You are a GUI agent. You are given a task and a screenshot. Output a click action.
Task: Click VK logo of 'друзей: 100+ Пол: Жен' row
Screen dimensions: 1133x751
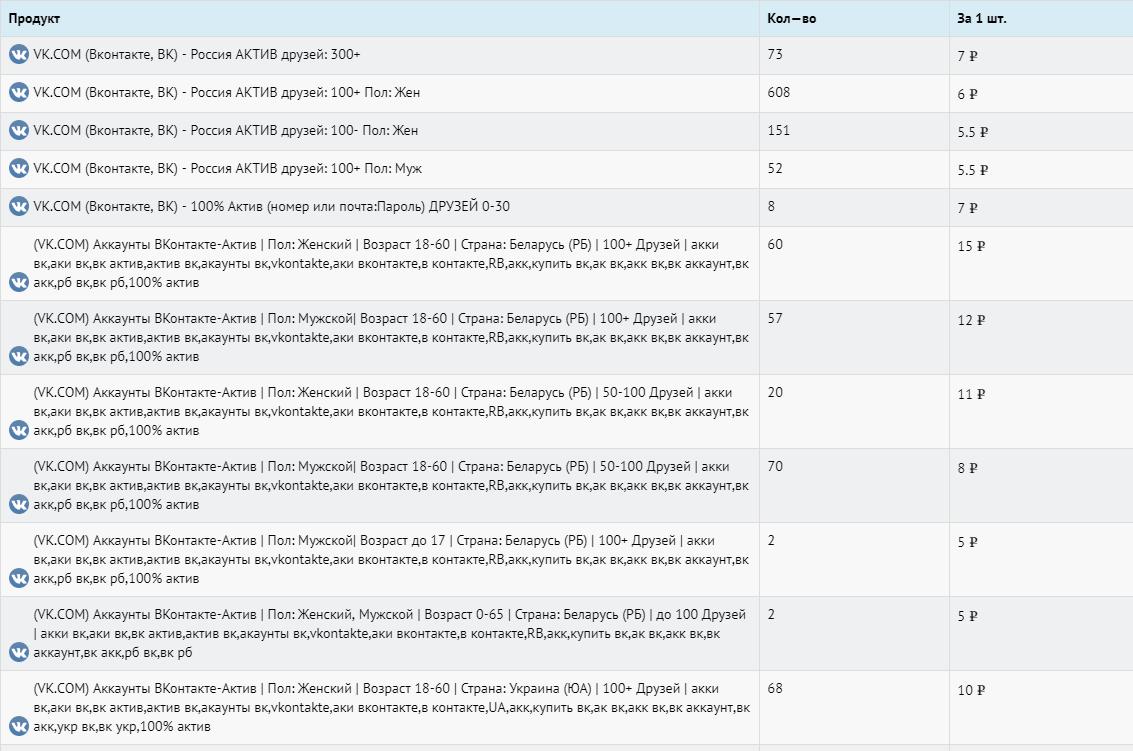coord(19,93)
